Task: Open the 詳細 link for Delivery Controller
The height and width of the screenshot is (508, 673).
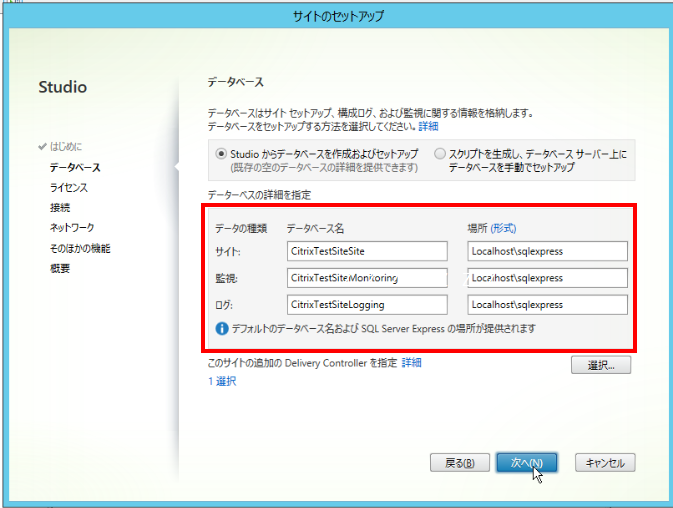Action: 411,363
